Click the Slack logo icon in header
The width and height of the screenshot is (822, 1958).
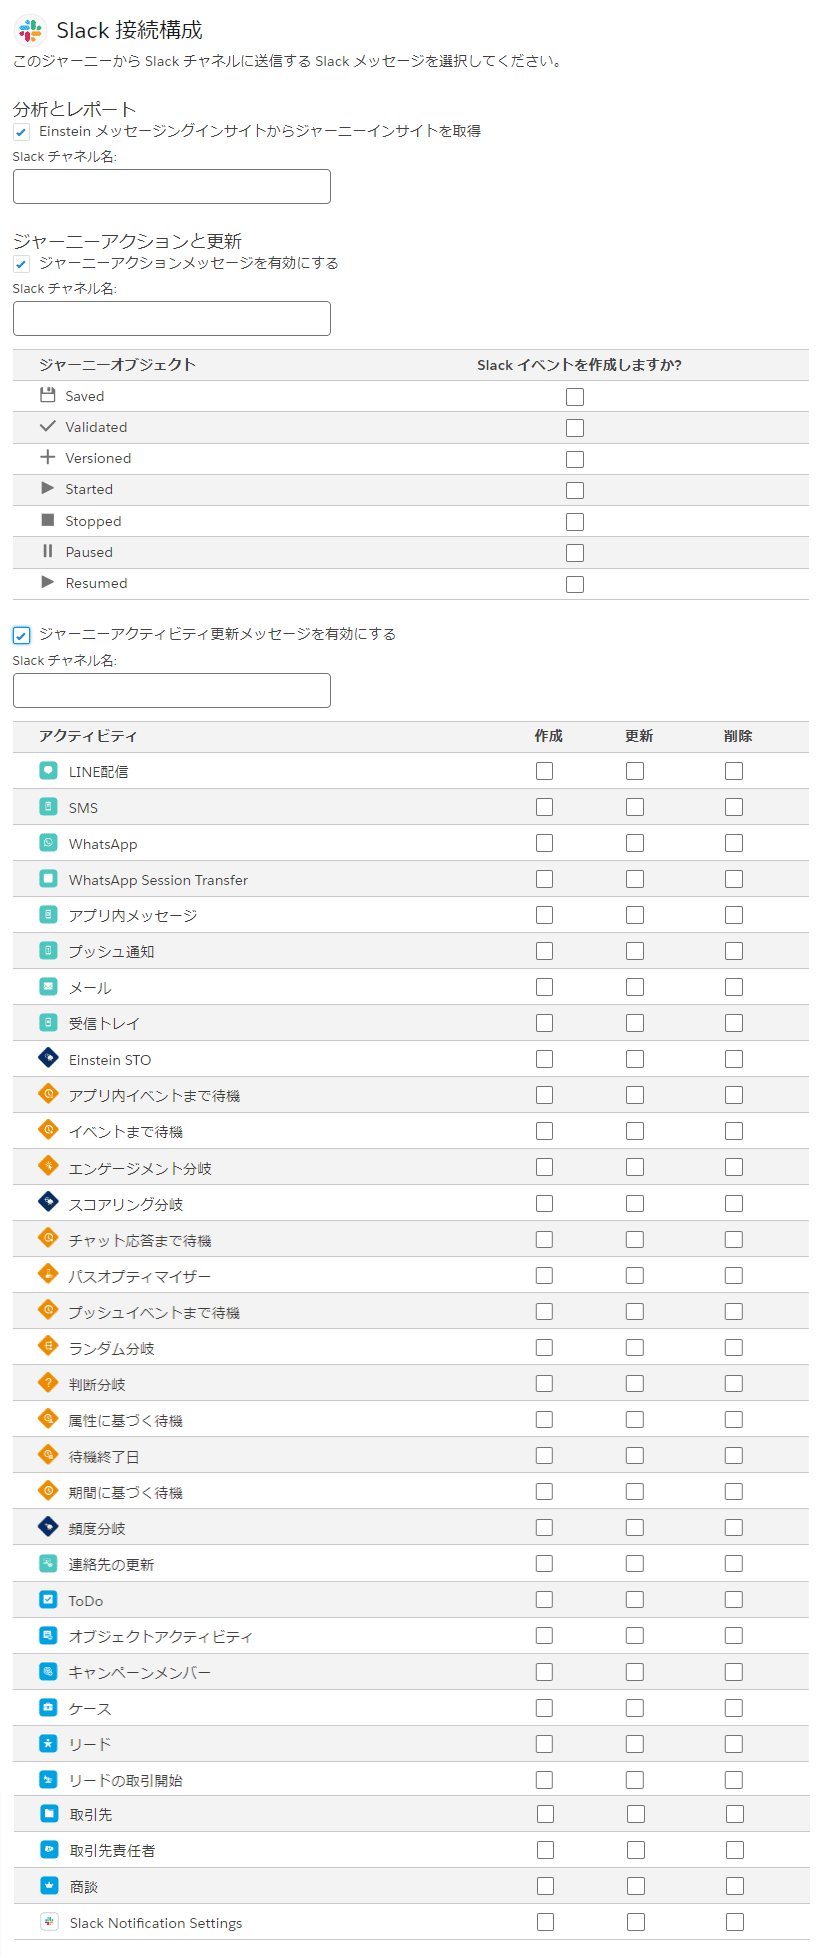[31, 30]
